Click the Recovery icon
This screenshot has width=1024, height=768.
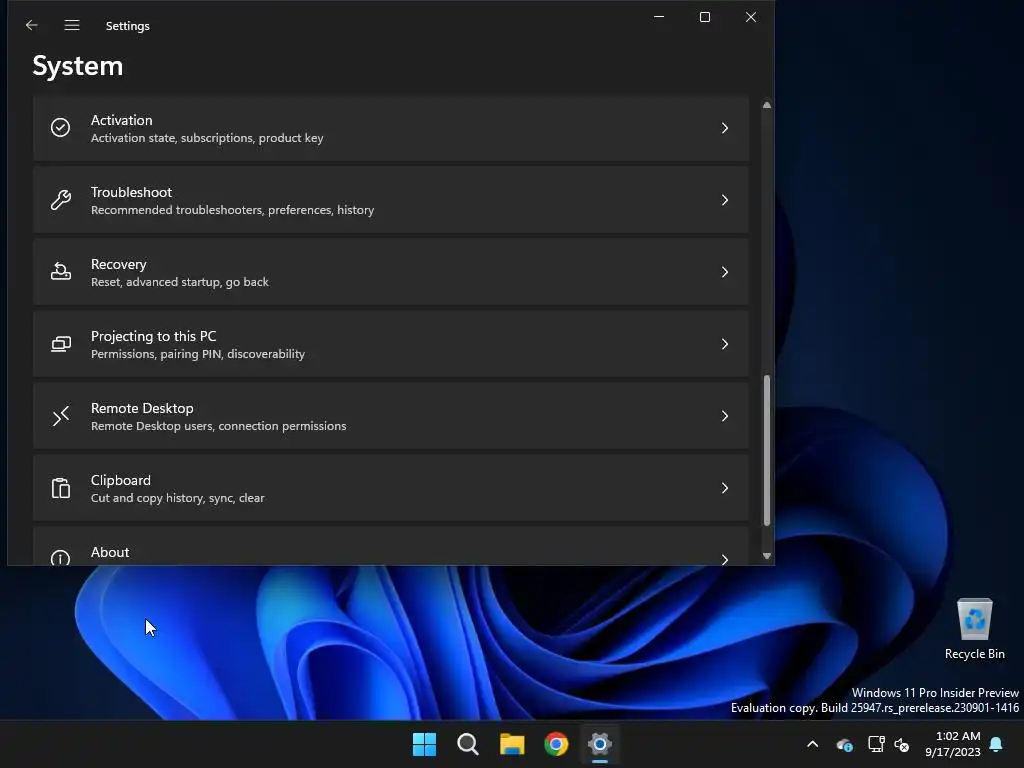pyautogui.click(x=61, y=271)
